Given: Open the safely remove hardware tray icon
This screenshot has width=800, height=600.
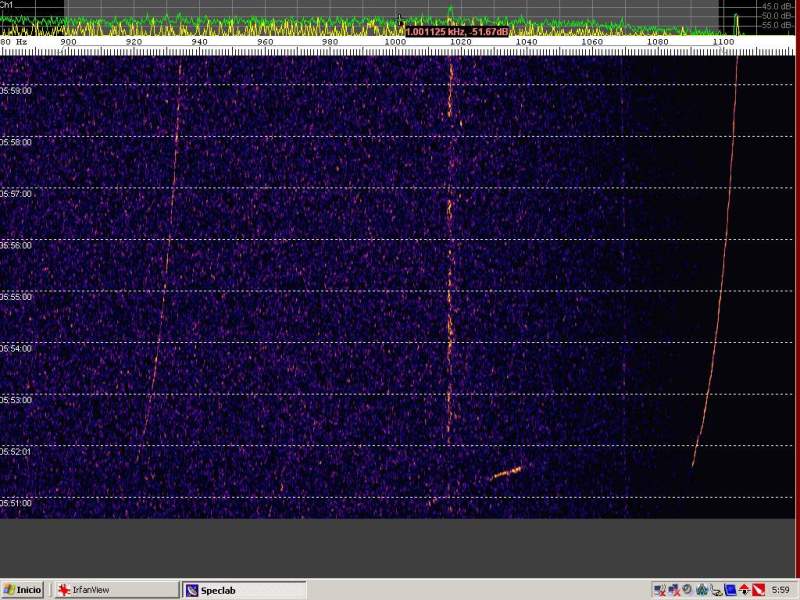Looking at the screenshot, I should point(716,590).
